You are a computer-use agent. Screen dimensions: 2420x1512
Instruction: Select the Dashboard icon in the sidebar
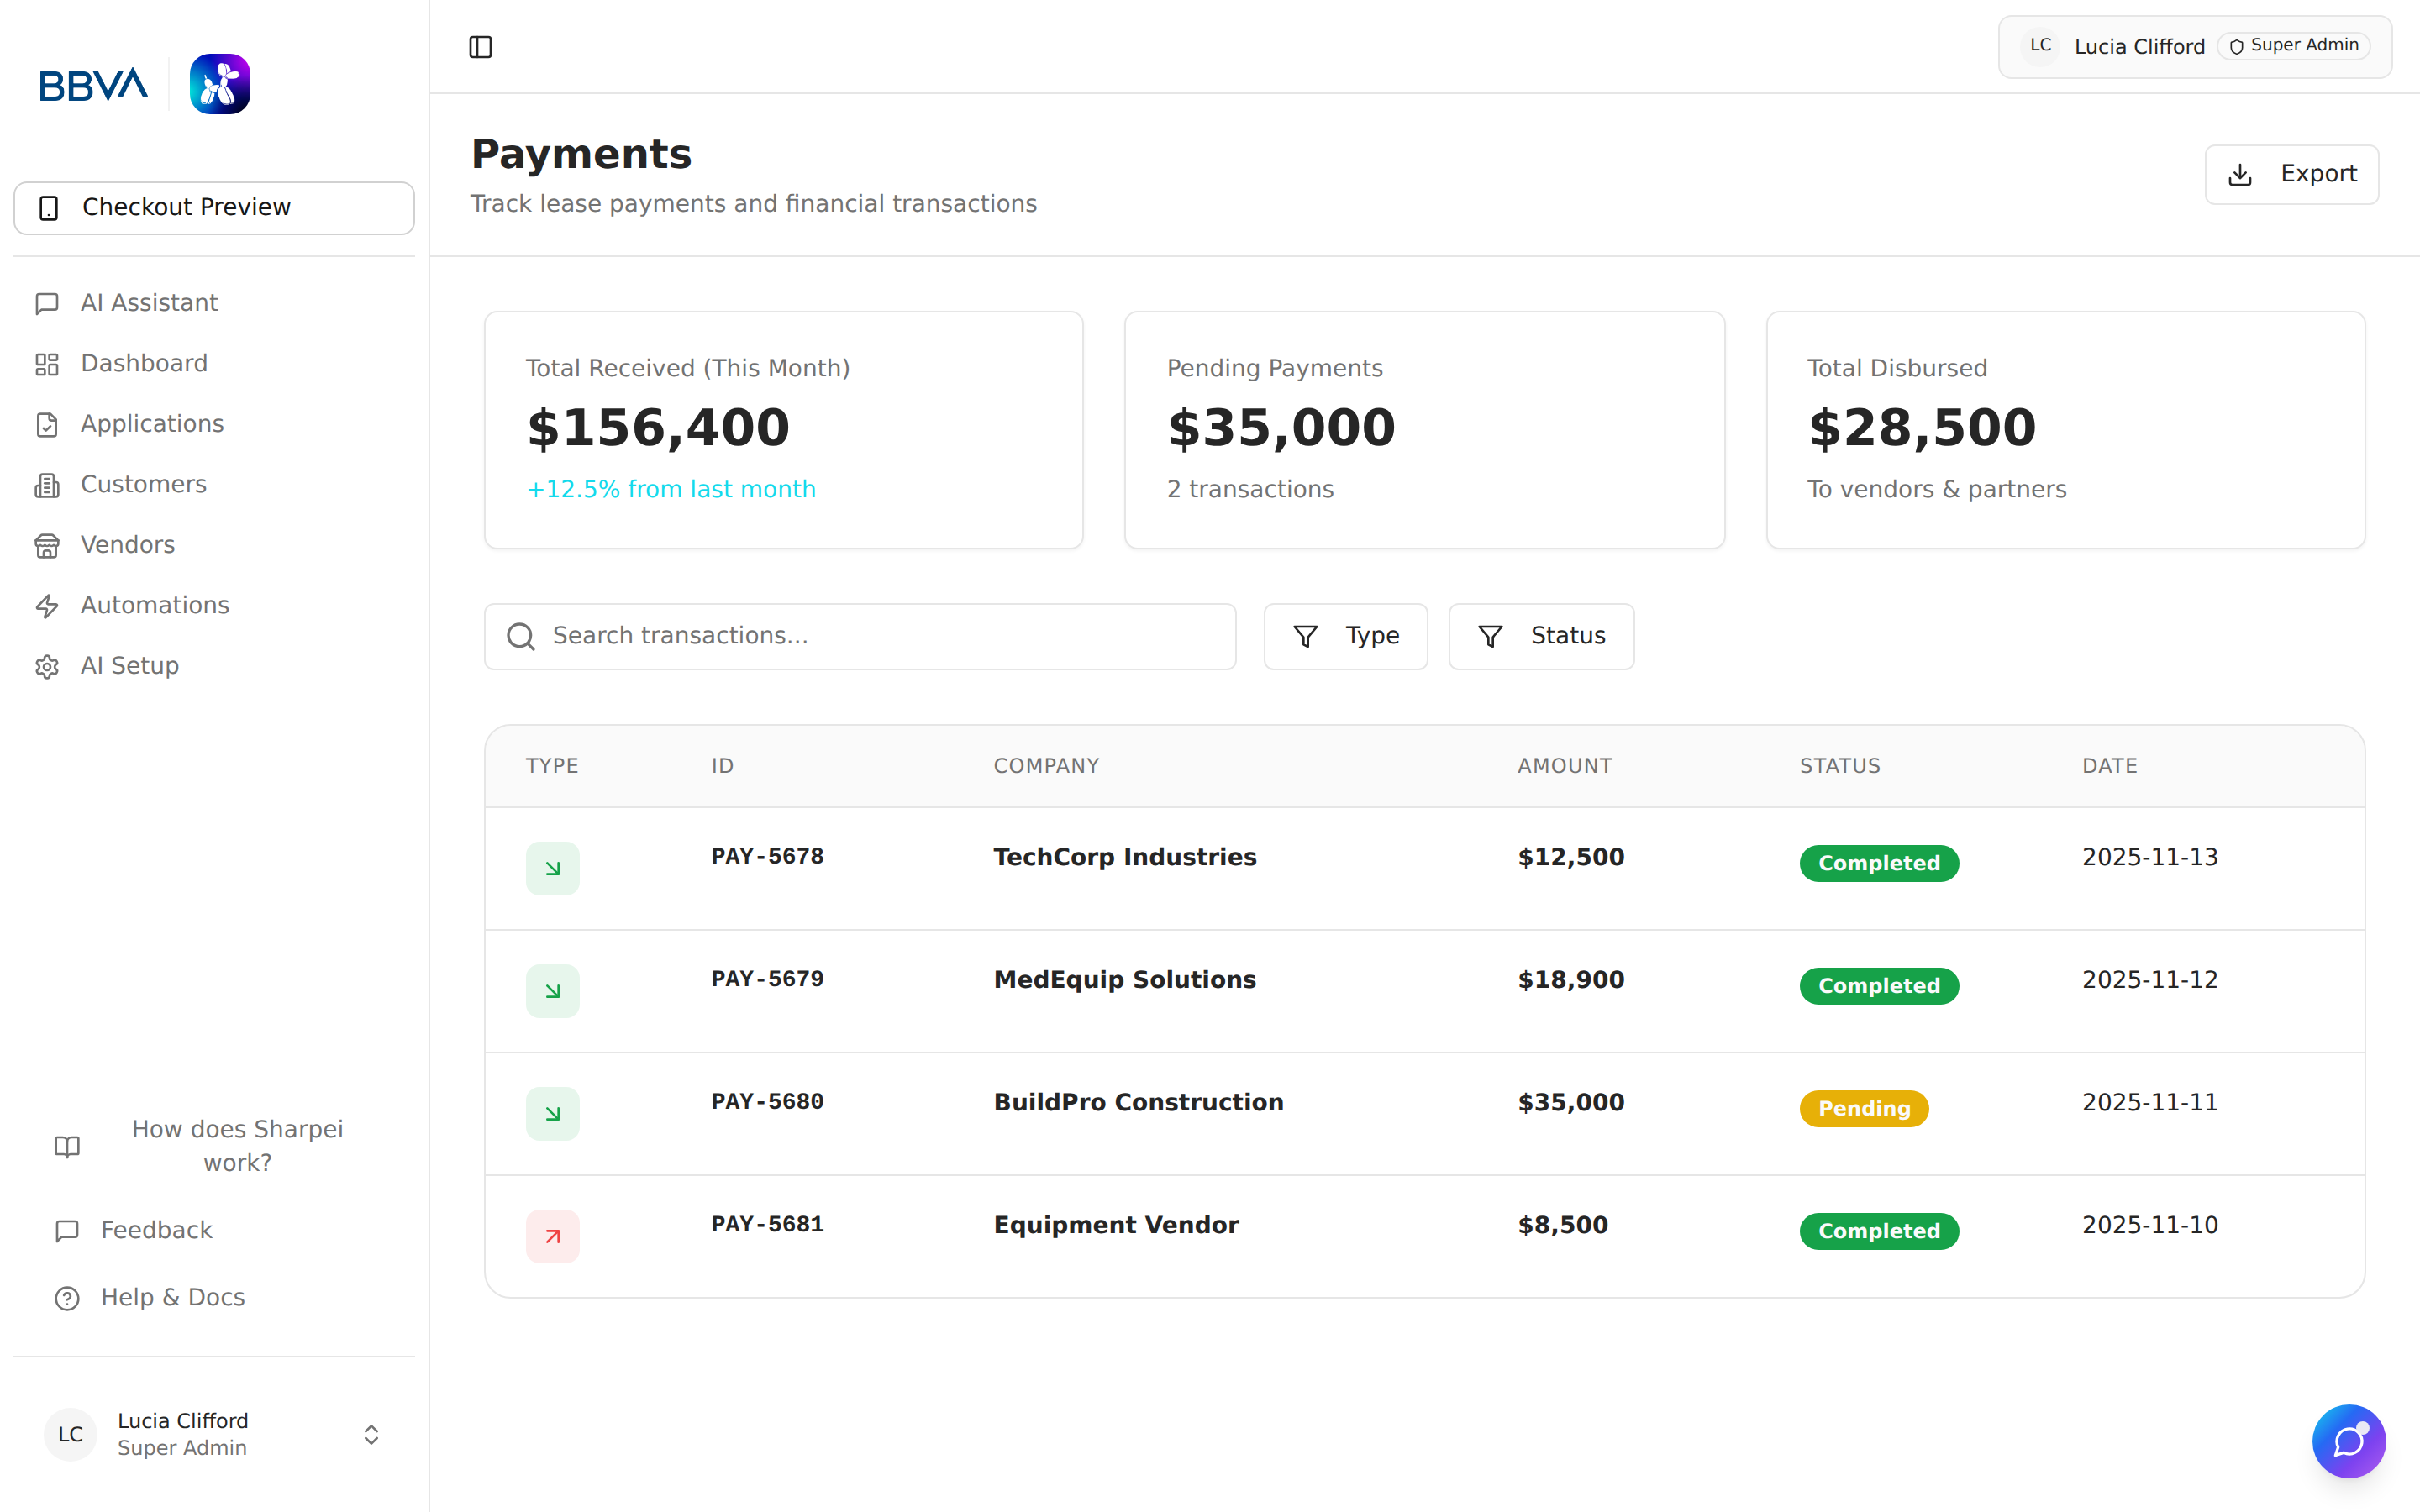tap(47, 363)
